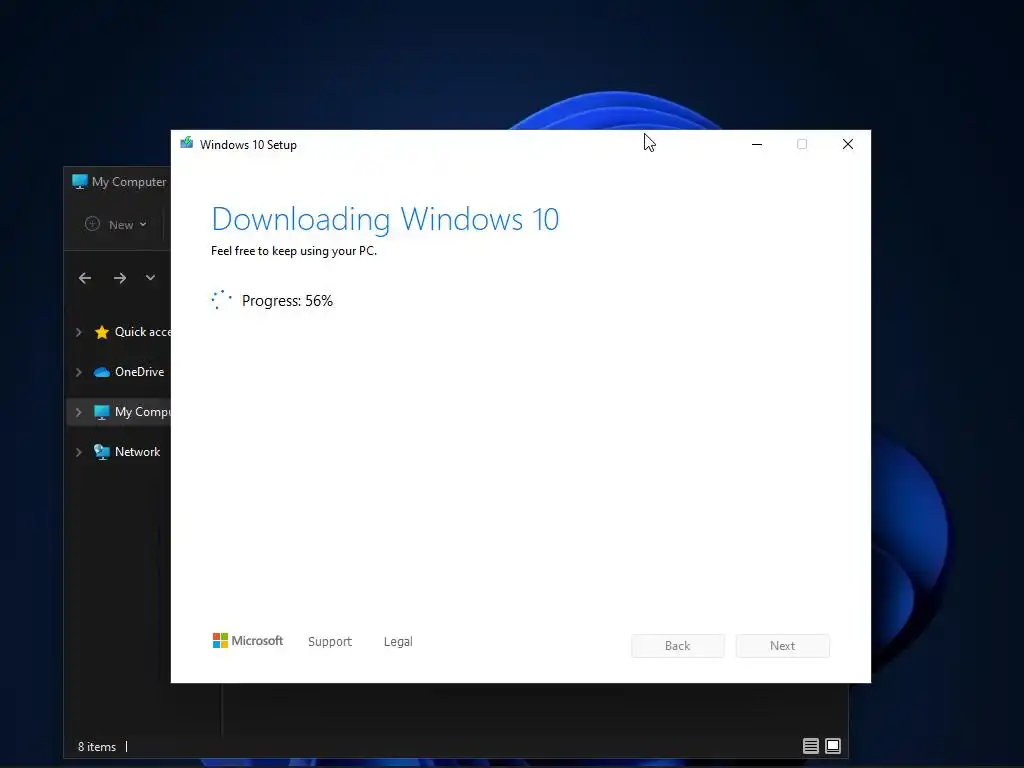
Task: Open the New menu in My Computer window
Action: pyautogui.click(x=116, y=225)
